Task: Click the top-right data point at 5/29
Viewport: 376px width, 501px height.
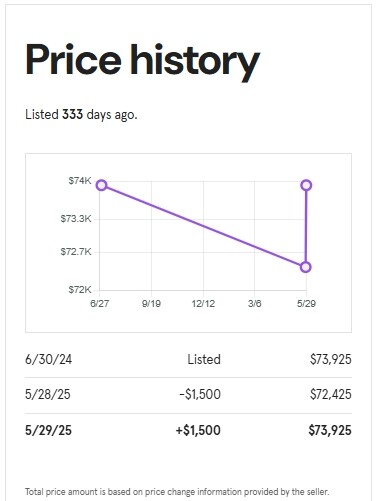Action: click(306, 185)
